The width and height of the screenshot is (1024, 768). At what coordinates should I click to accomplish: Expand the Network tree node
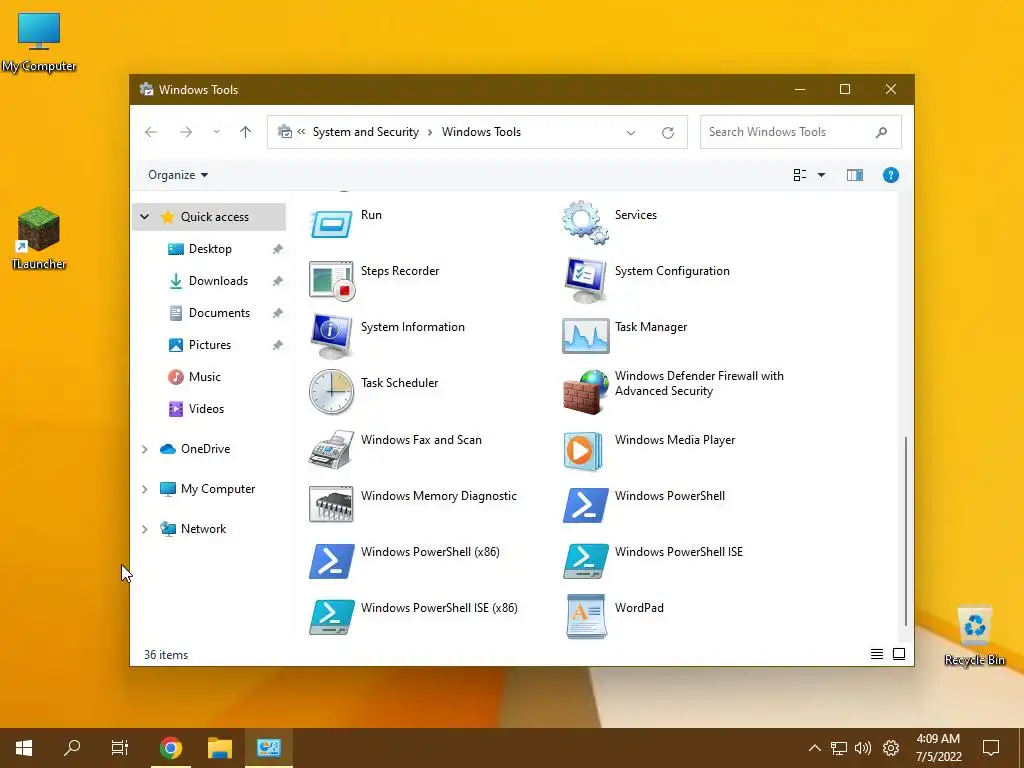[144, 529]
